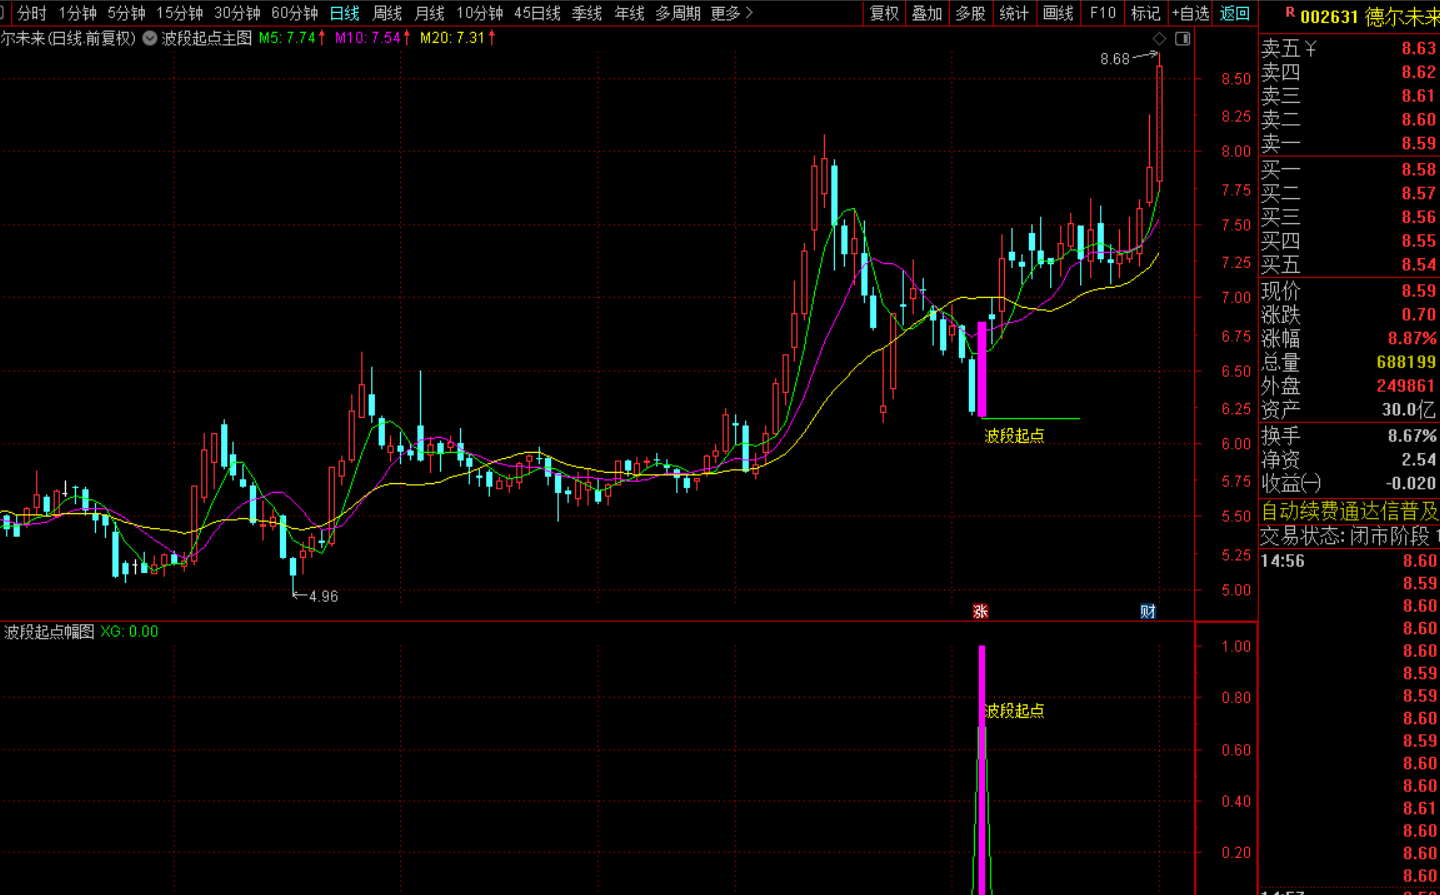Click the R badge beside stock code 002631
1440x895 pixels.
click(x=1290, y=13)
